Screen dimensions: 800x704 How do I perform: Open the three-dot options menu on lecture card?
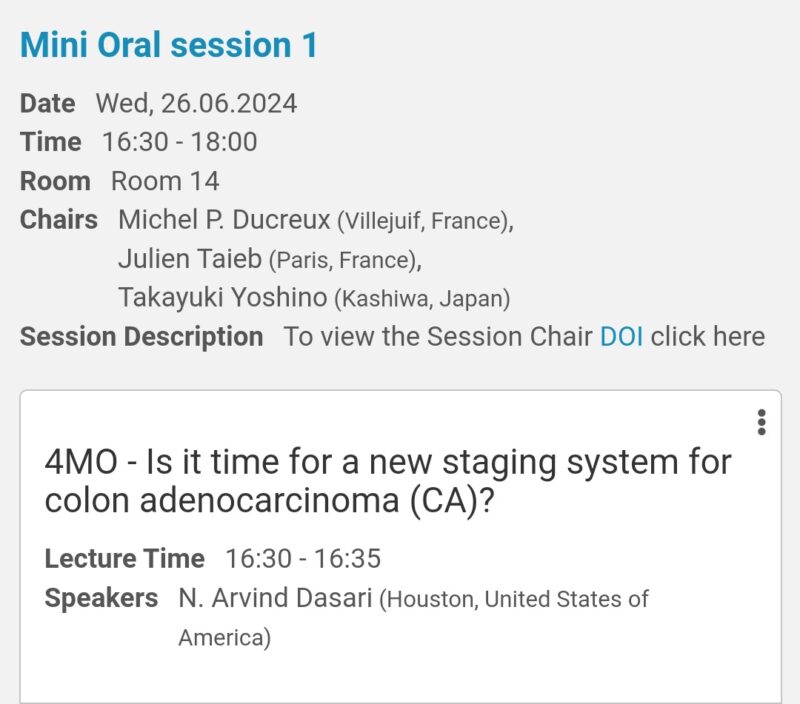tap(761, 422)
